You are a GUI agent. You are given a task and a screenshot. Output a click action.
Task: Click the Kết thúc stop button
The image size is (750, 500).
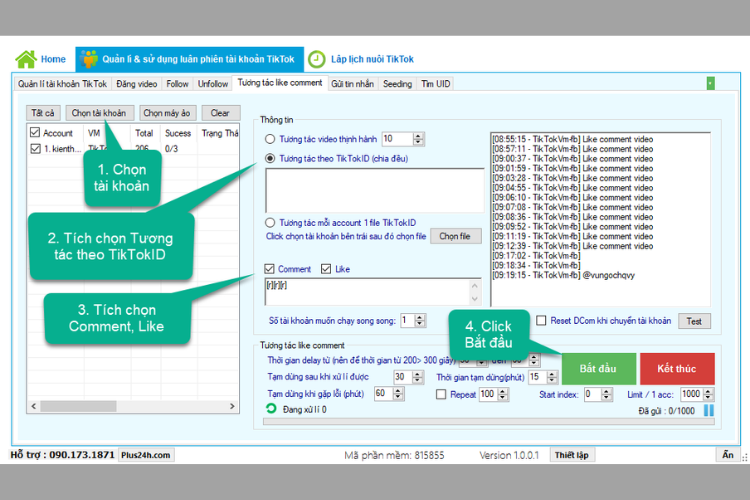677,368
